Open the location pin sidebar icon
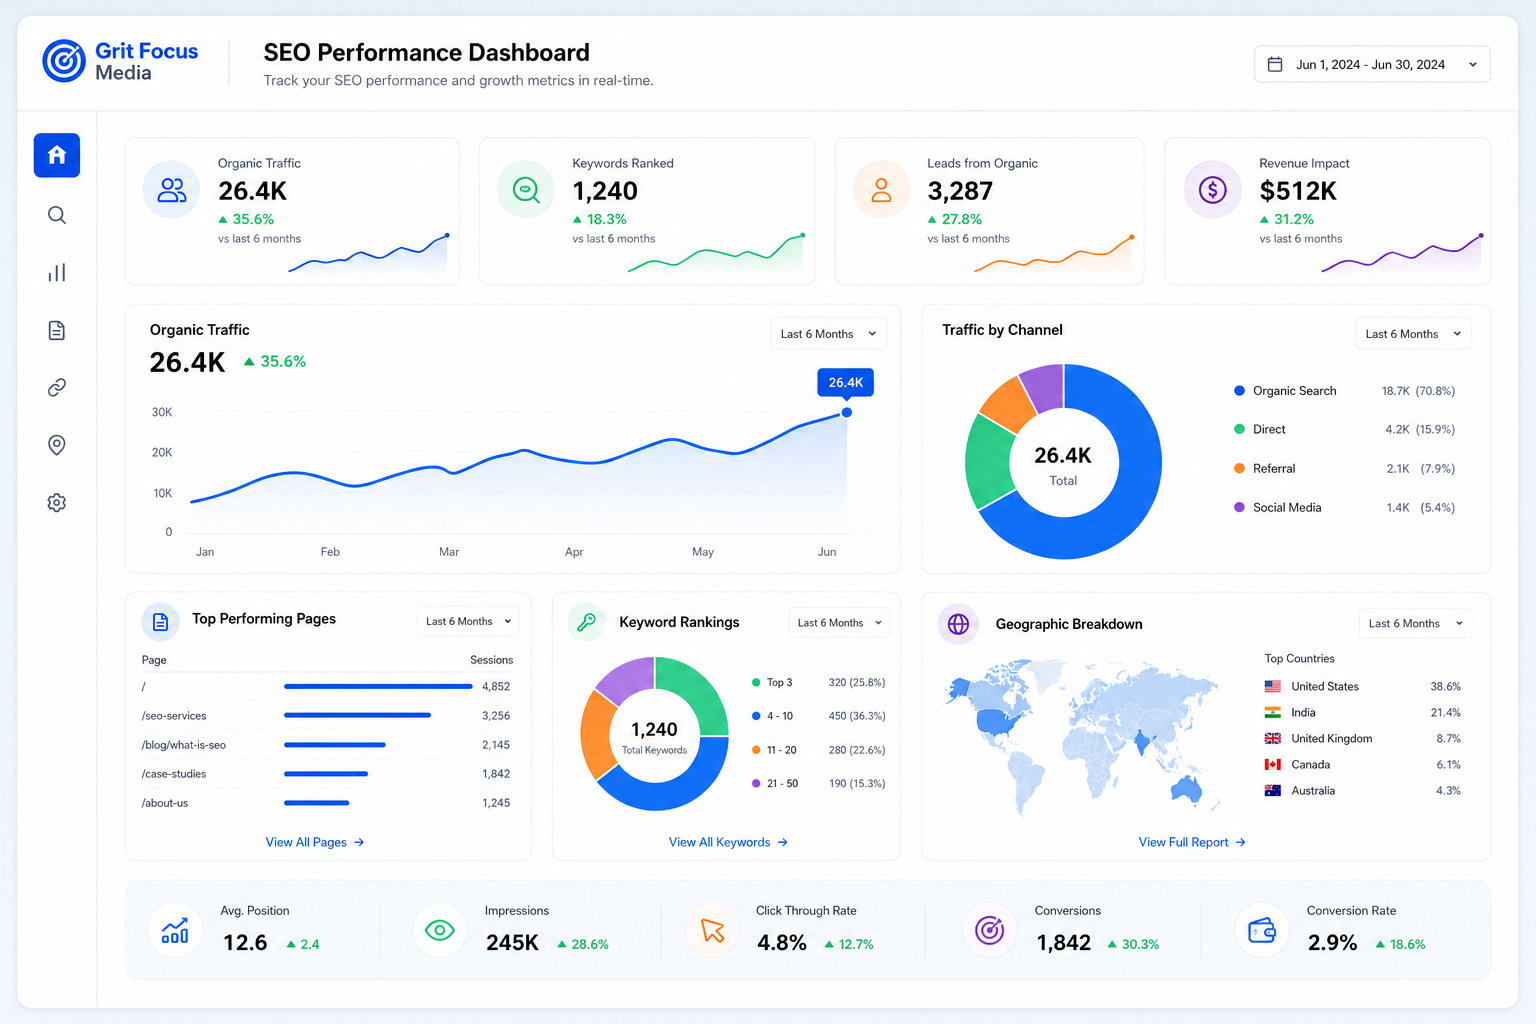1536x1024 pixels. [57, 445]
